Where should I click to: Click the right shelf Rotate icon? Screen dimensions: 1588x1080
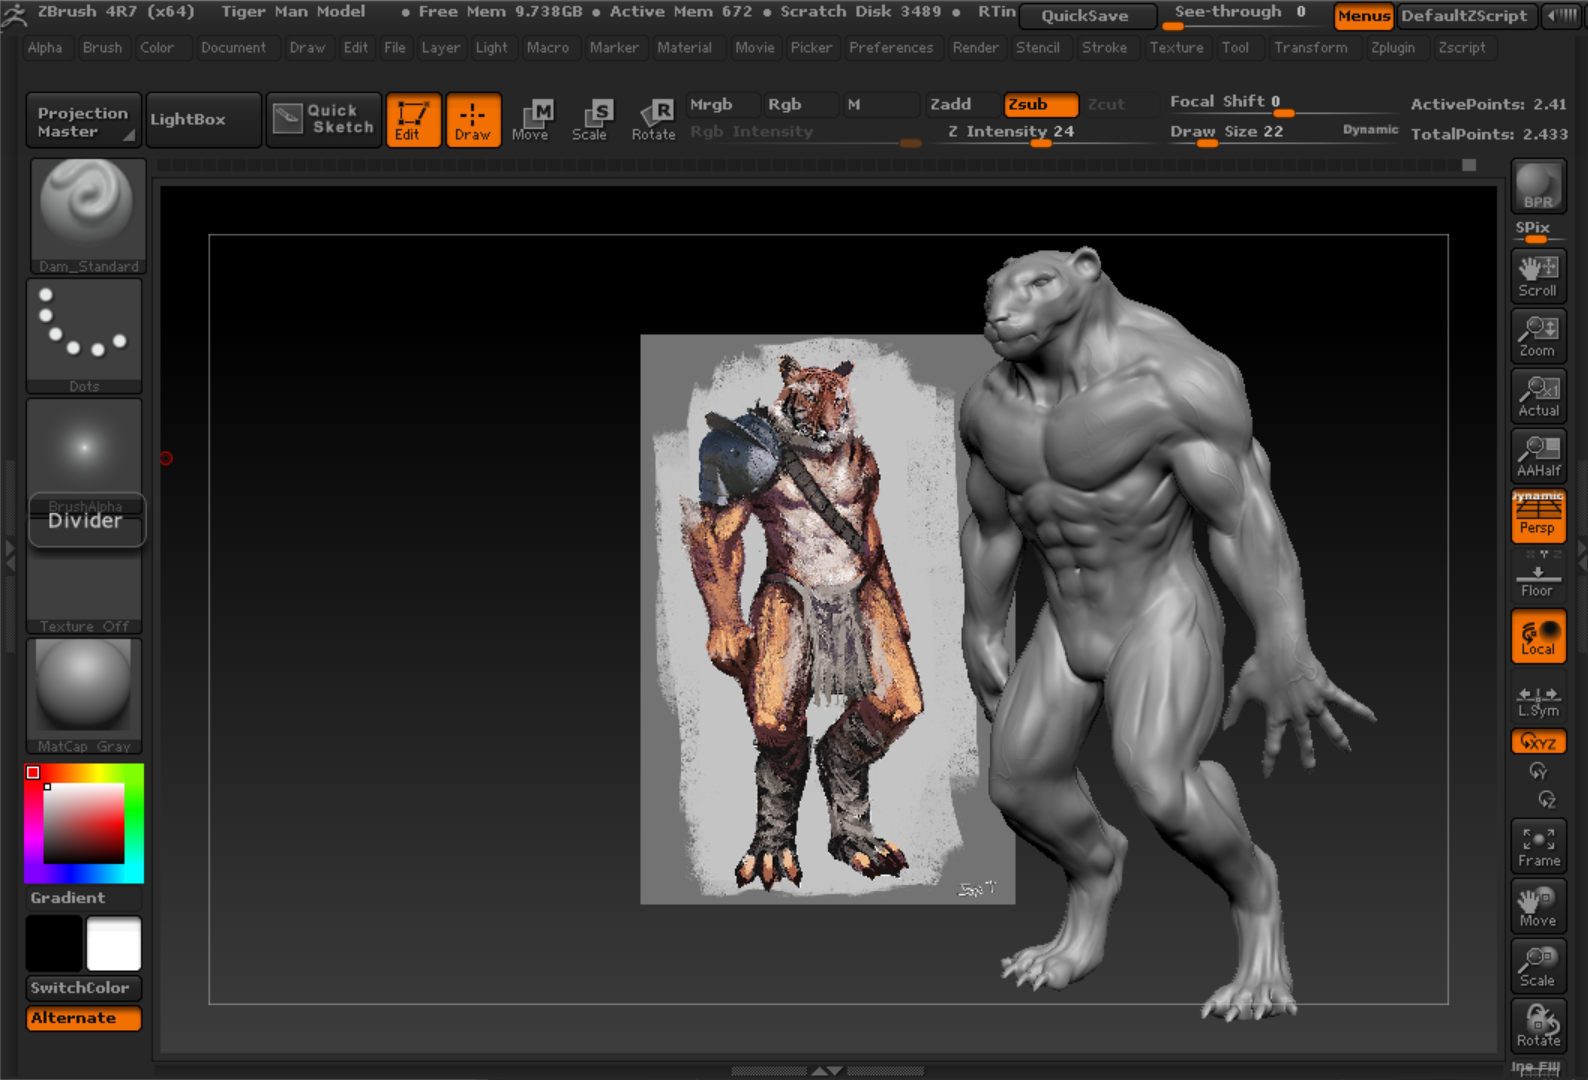(1538, 1026)
